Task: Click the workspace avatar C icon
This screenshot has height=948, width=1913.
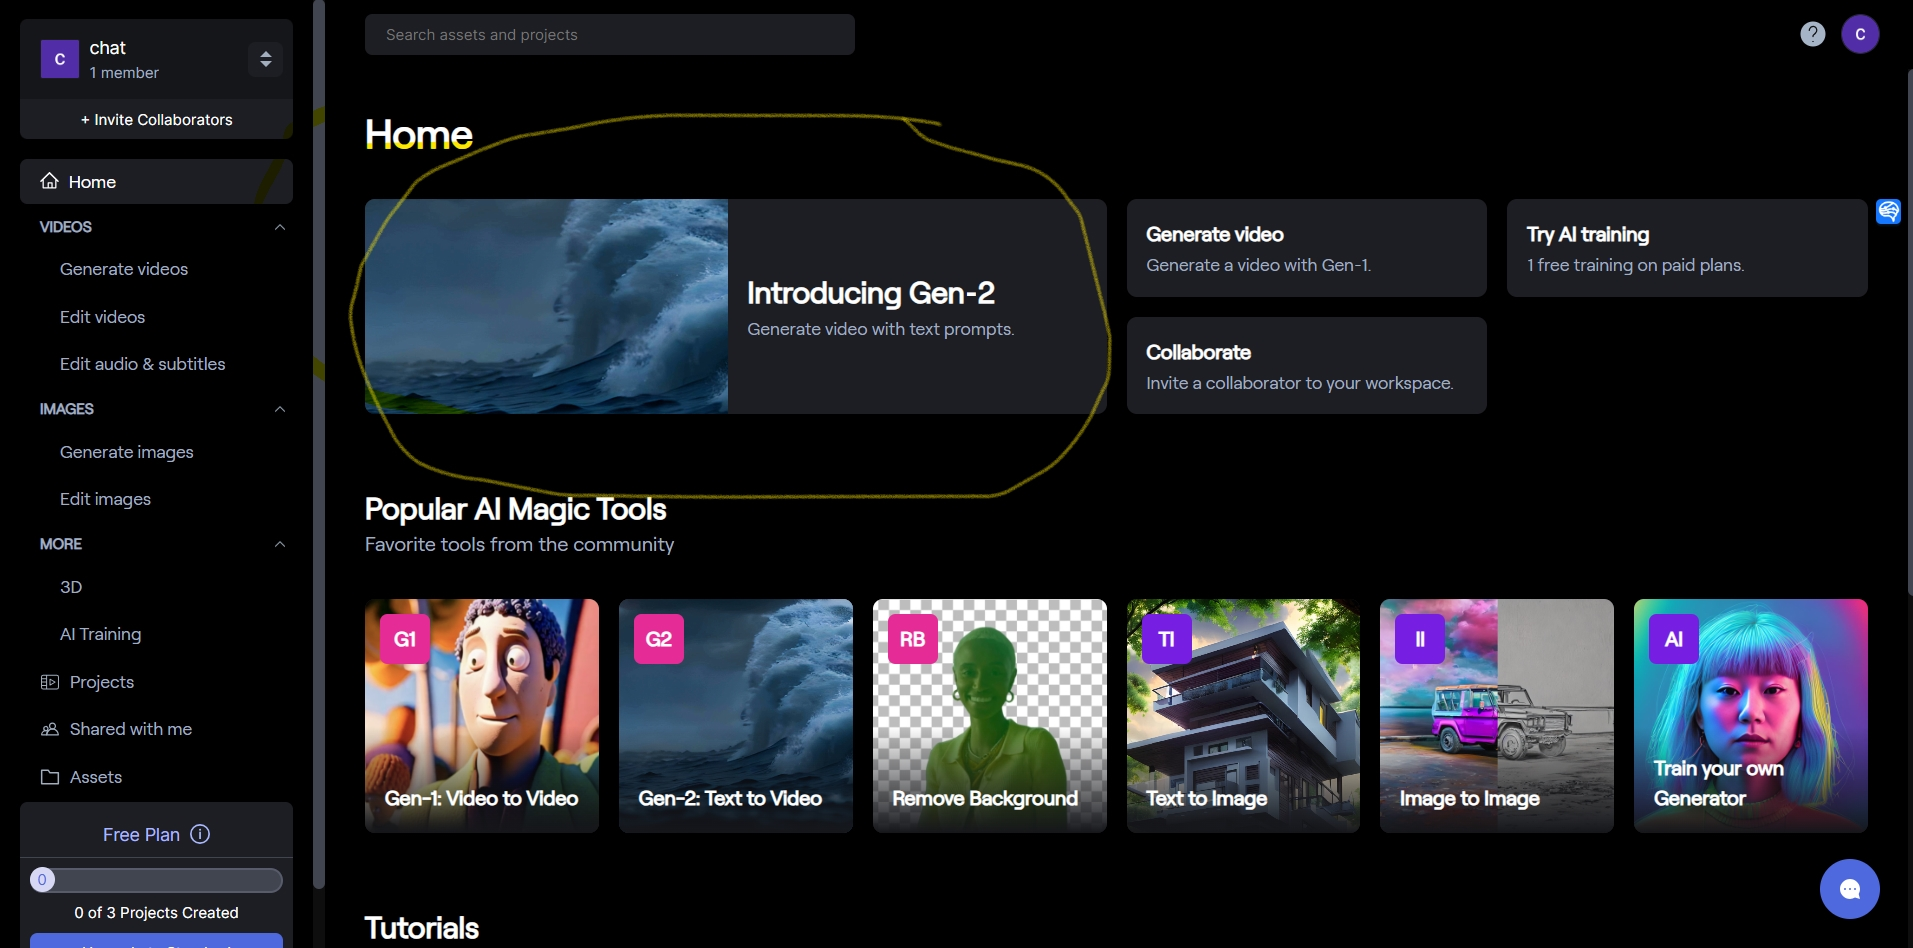Action: [60, 59]
